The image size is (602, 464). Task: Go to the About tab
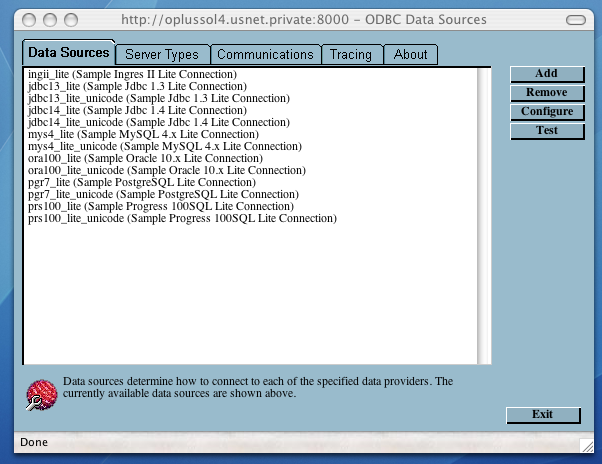click(410, 55)
